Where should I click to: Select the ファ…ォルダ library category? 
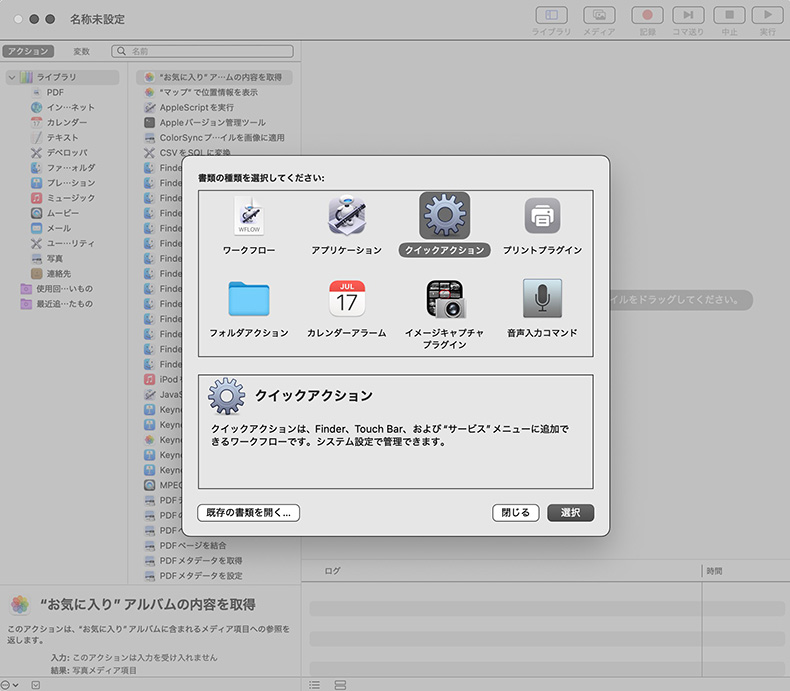pyautogui.click(x=63, y=168)
